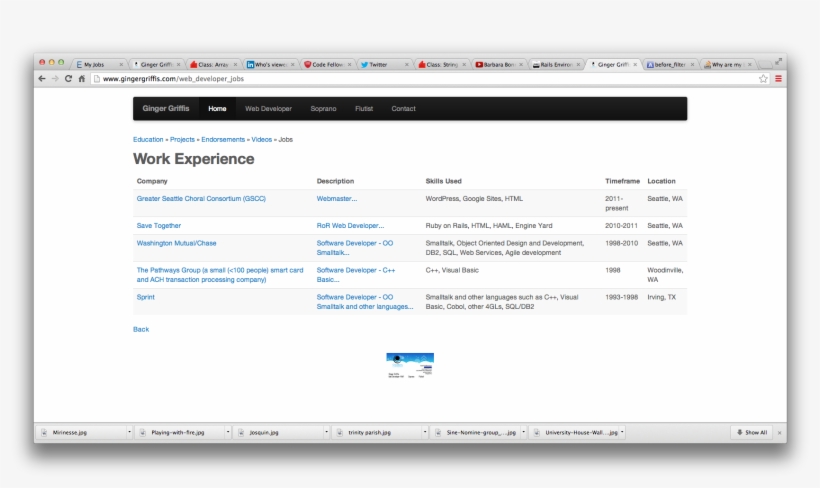Open Contact in the site navbar
Viewport: 820px width, 488px height.
click(403, 109)
